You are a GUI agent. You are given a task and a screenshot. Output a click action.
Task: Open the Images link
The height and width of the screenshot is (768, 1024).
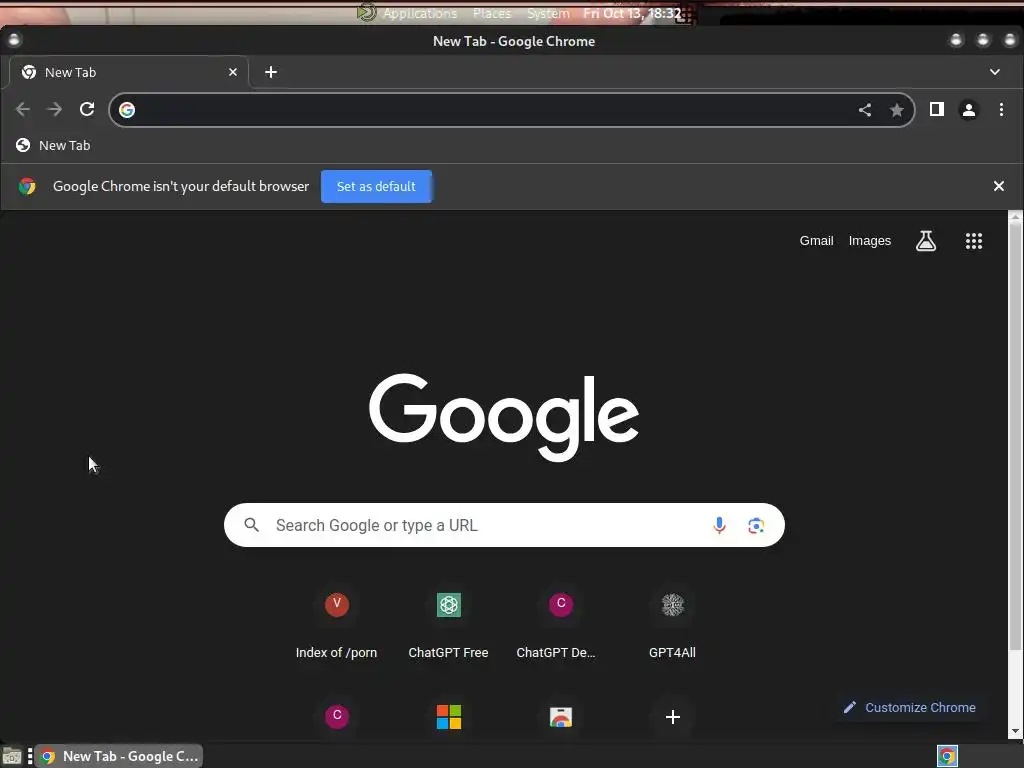(869, 240)
